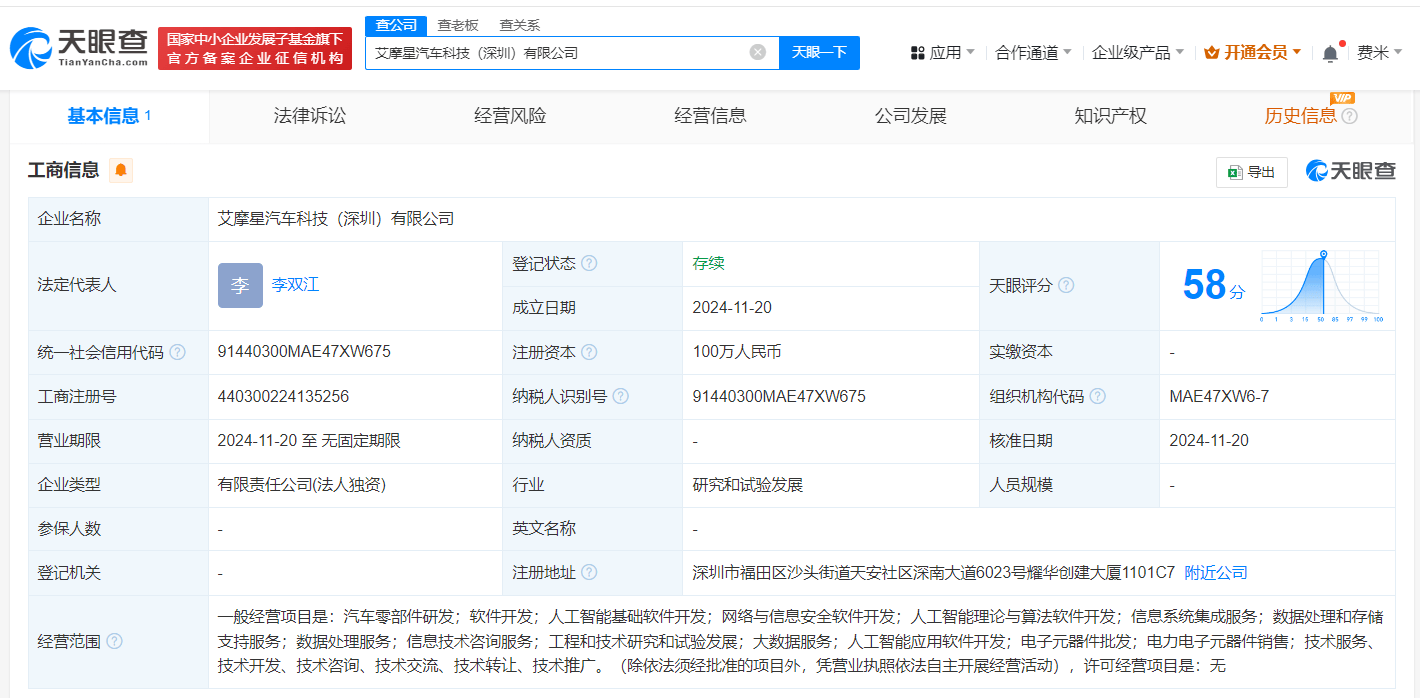The image size is (1420, 698).
Task: Click the bell icon beside 工商信息
Action: 119,170
